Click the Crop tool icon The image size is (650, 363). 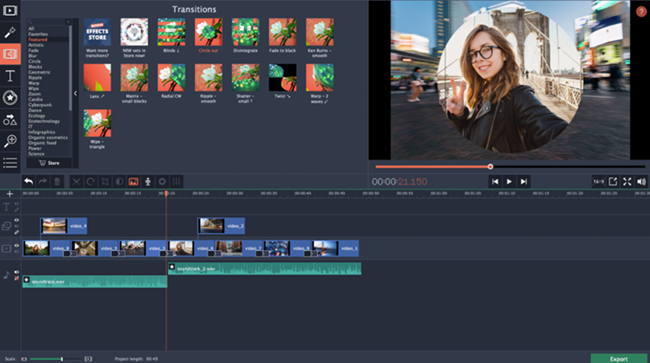coord(105,182)
